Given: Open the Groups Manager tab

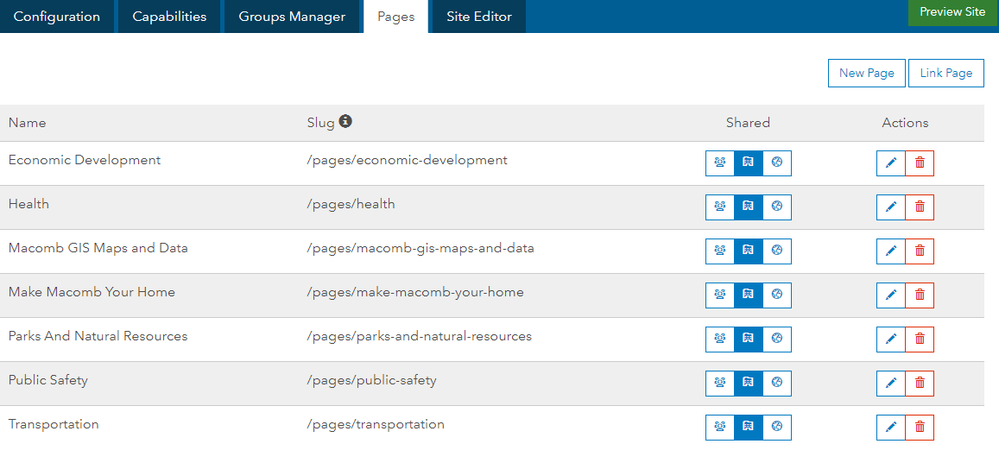Looking at the screenshot, I should pos(292,17).
